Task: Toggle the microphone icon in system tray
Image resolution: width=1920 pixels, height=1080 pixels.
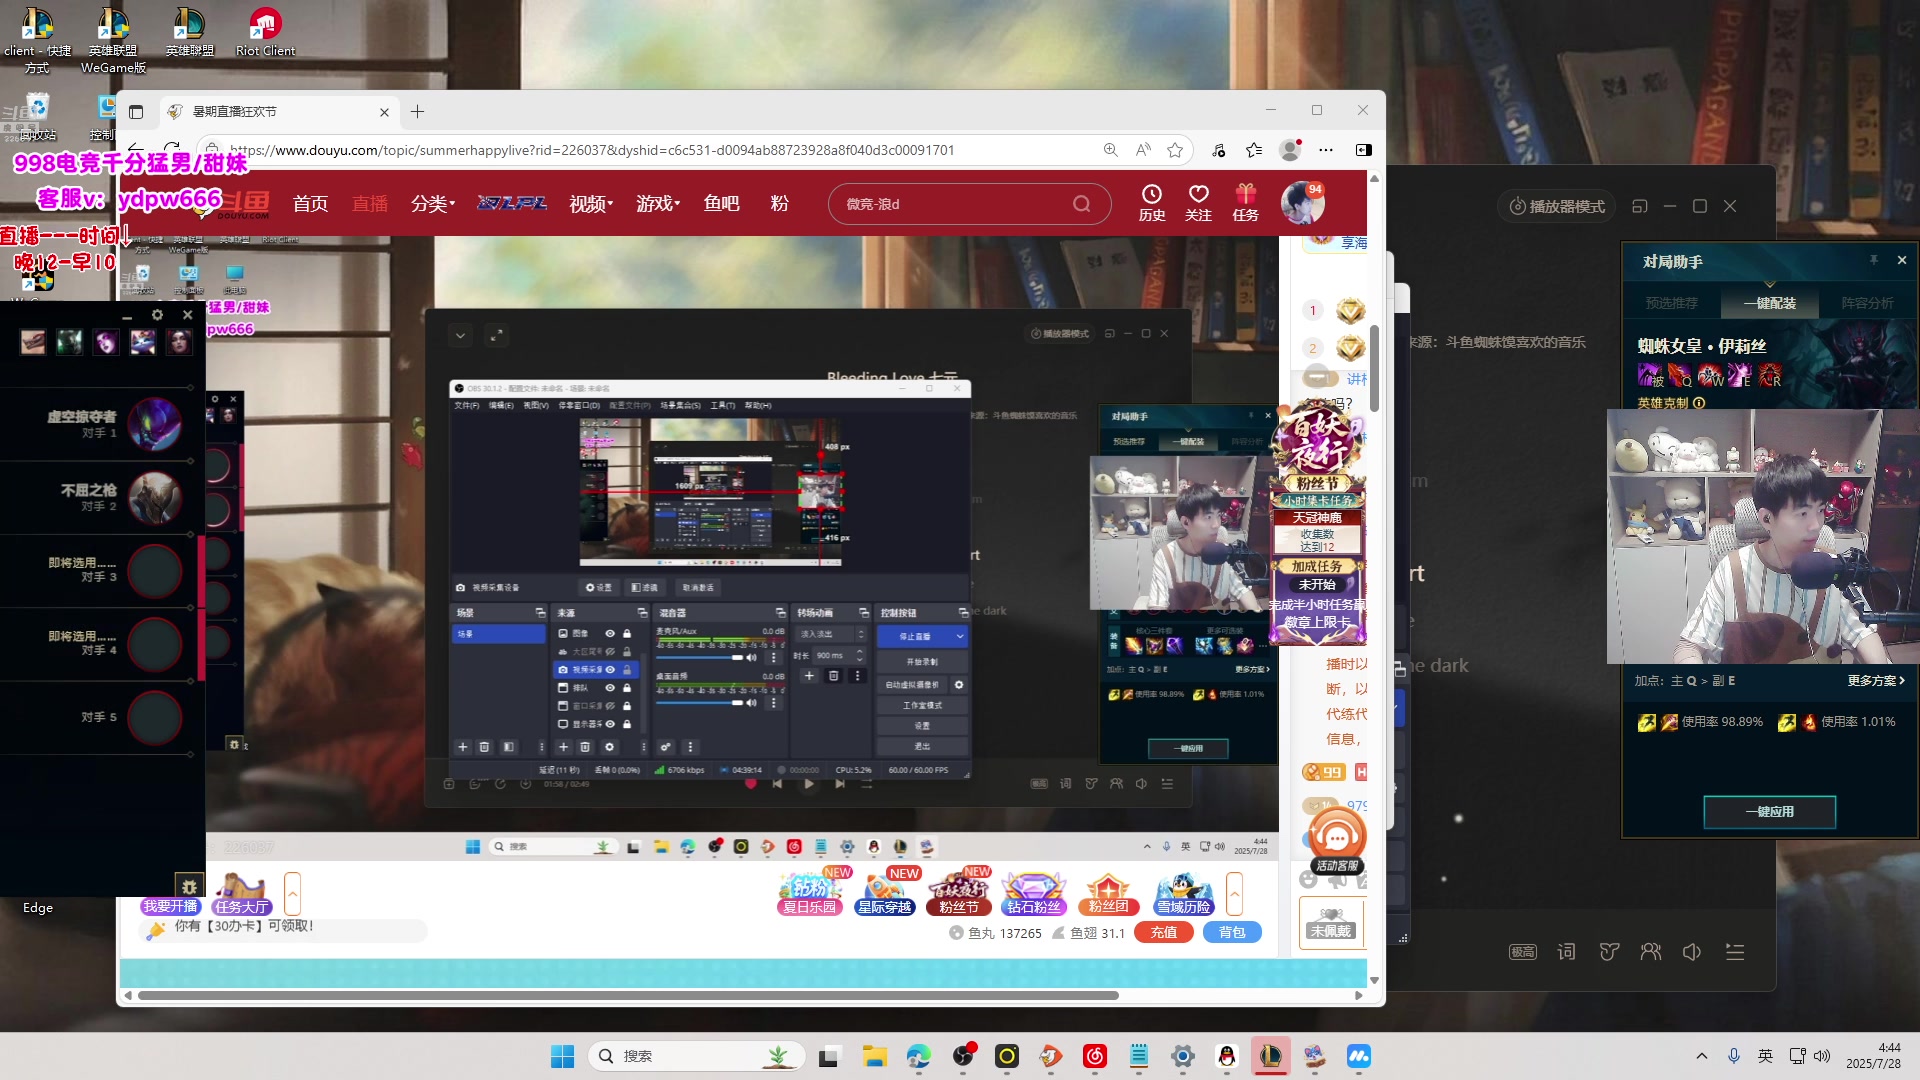Action: pyautogui.click(x=1734, y=1056)
